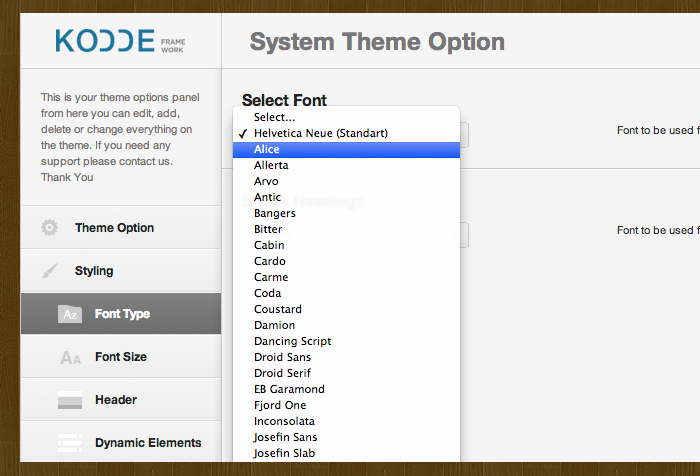Click the Header layout icon

(x=70, y=400)
